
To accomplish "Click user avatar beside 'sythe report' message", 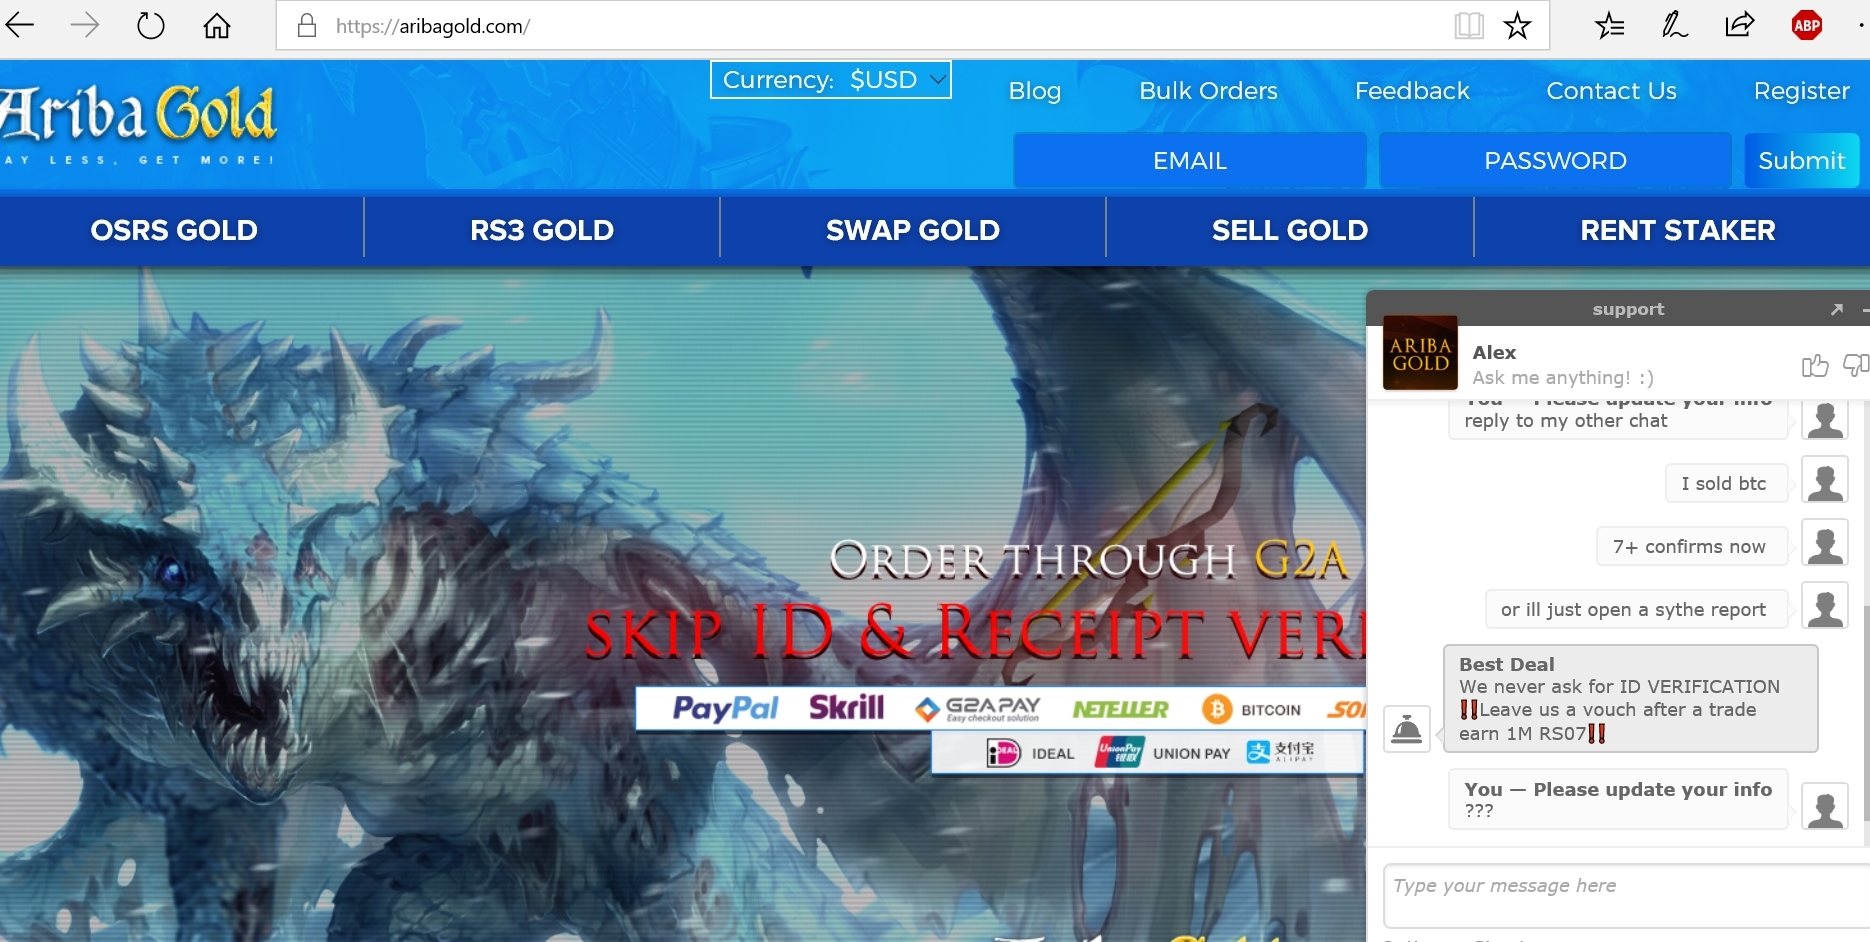I will click(1825, 606).
